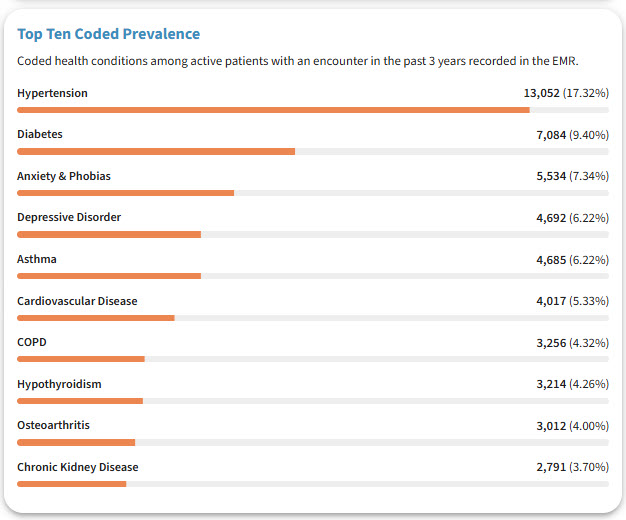Select the Cardiovascular Disease label
The width and height of the screenshot is (626, 520).
point(77,301)
